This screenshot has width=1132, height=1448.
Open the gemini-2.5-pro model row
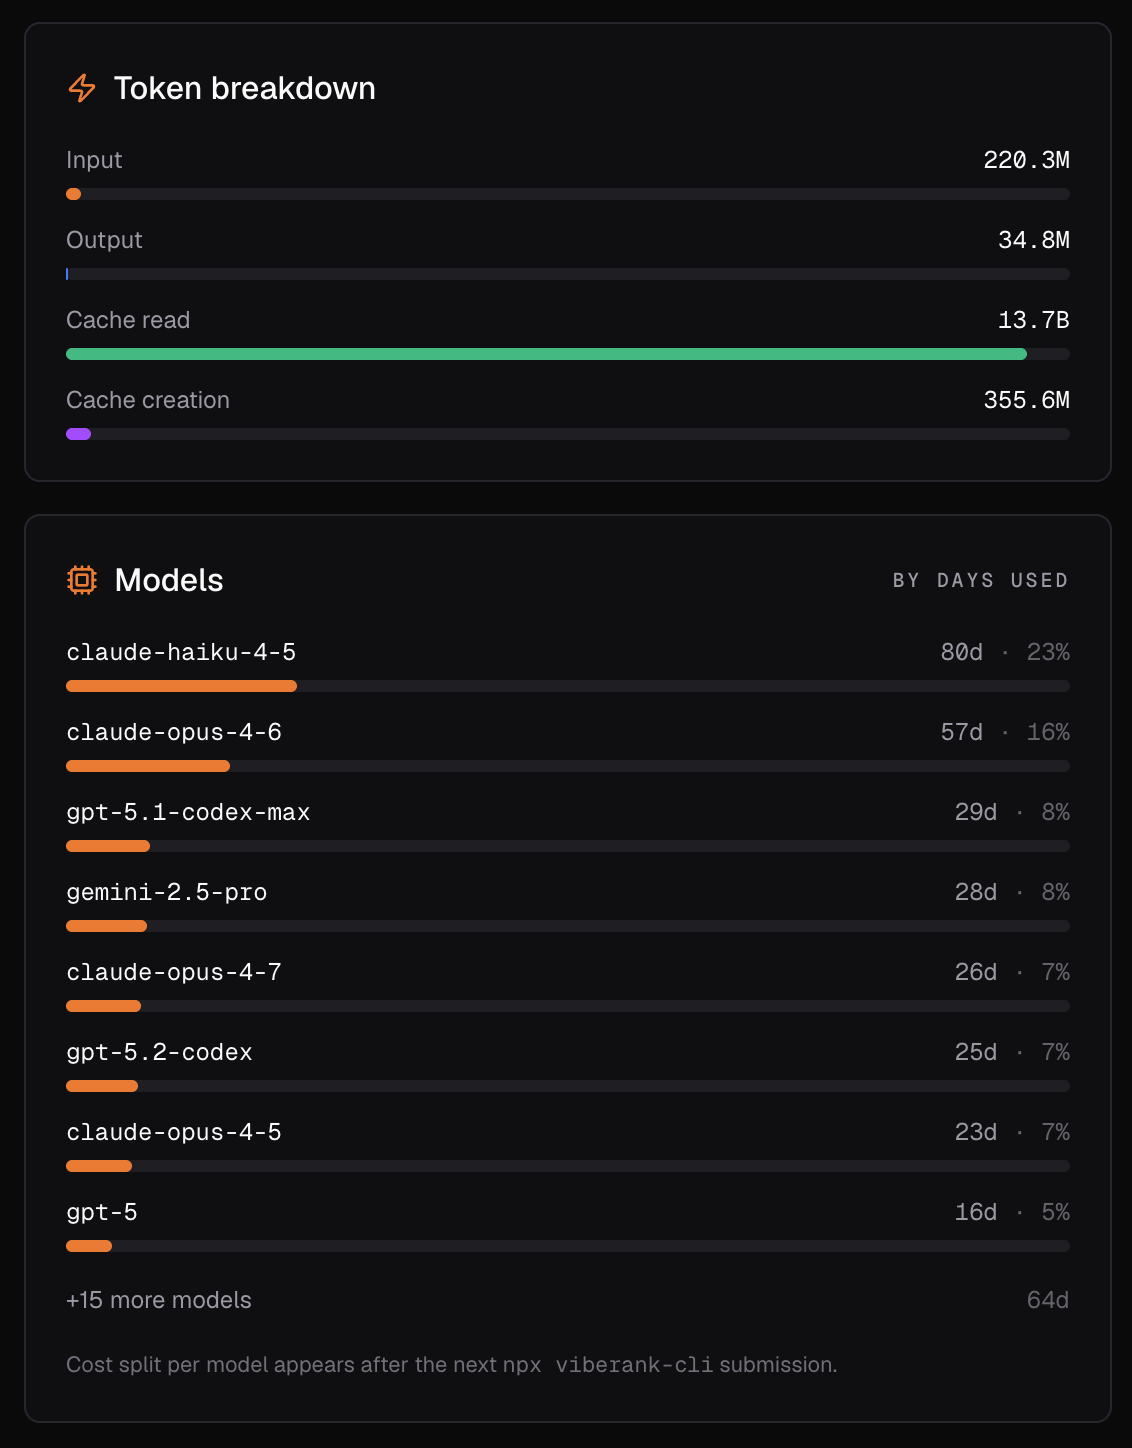click(x=568, y=906)
